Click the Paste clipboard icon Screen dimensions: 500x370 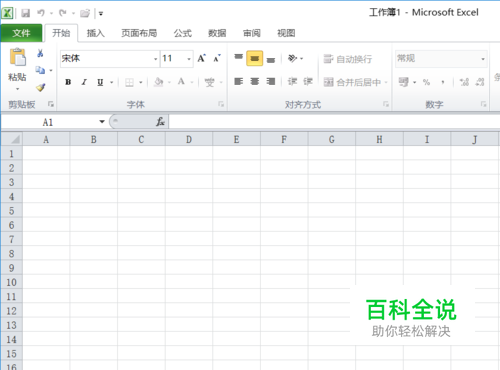(x=18, y=57)
